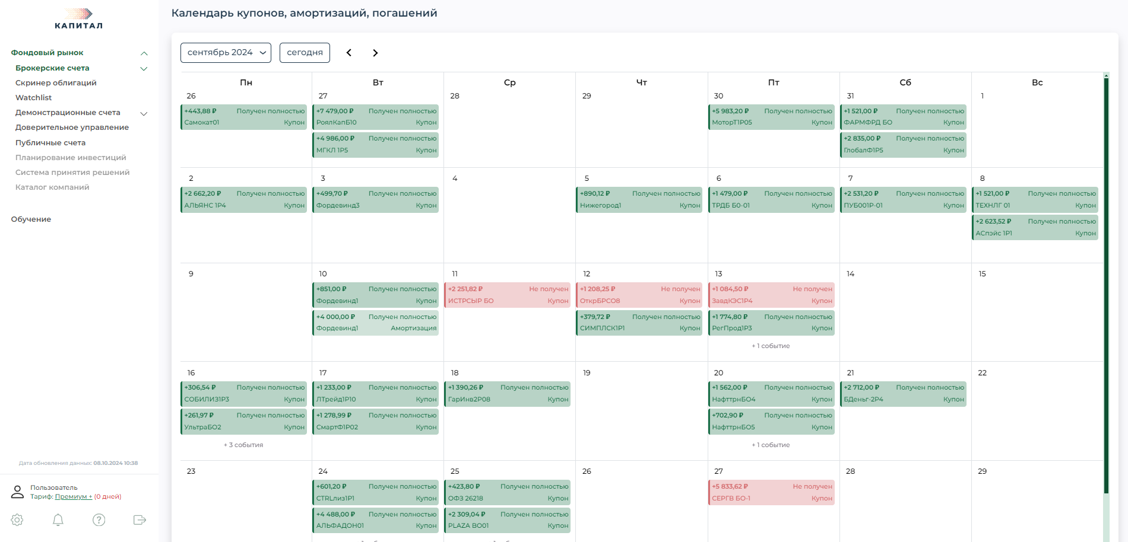Screen dimensions: 1128x542
Task: Open the ФАРМФРД БО coupon event
Action: click(904, 117)
